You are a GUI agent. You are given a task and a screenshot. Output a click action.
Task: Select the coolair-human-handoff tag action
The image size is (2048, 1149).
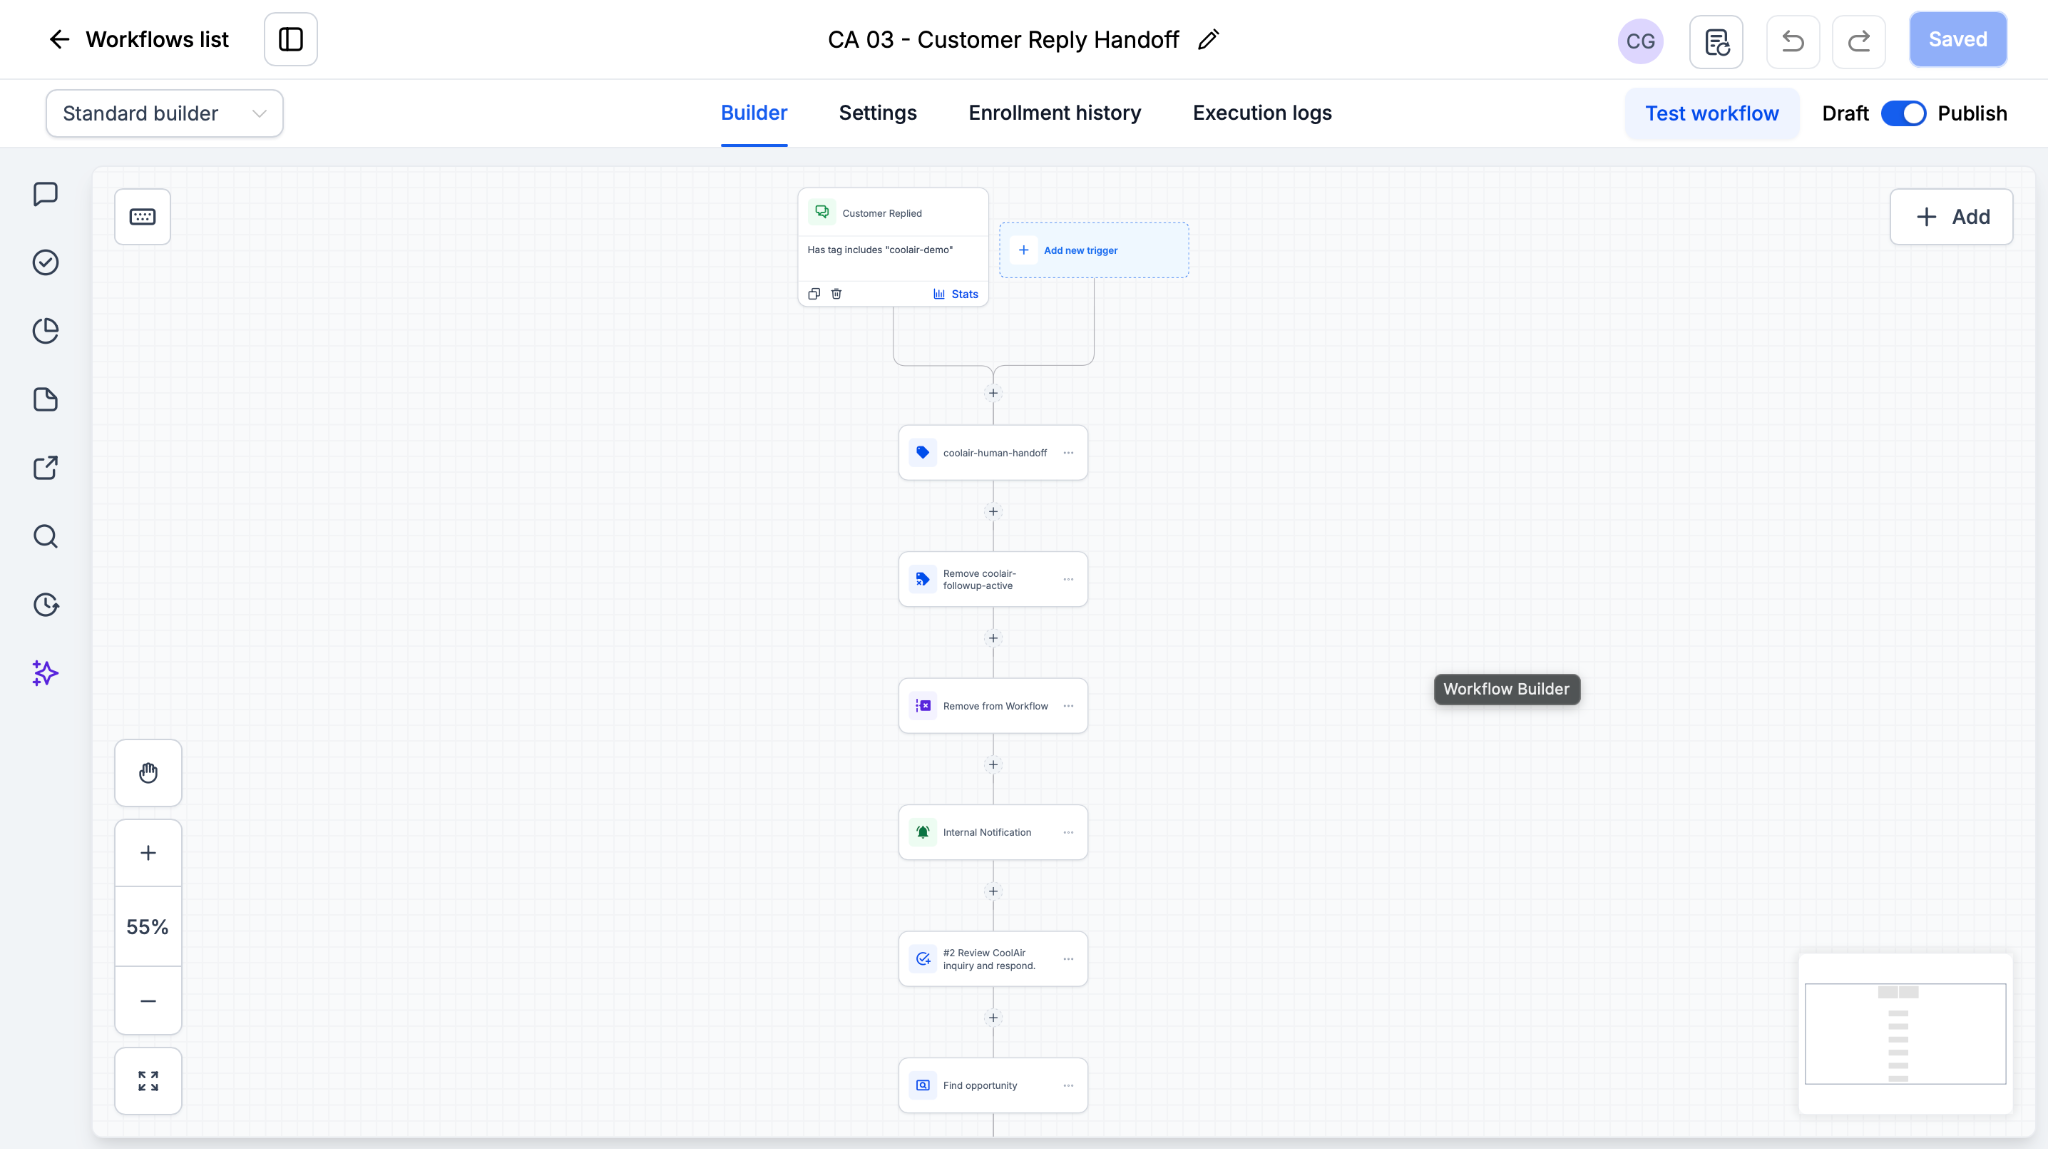pos(993,453)
